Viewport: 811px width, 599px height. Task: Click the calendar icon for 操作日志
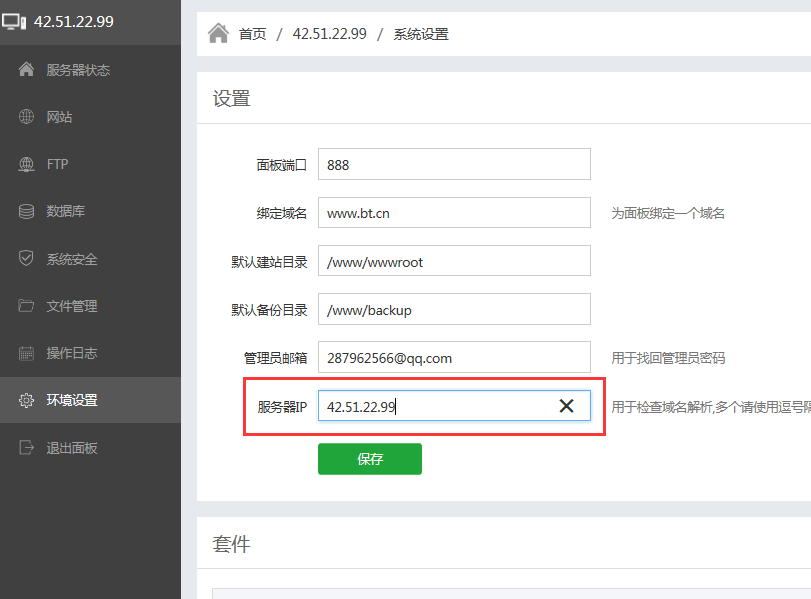[26, 353]
